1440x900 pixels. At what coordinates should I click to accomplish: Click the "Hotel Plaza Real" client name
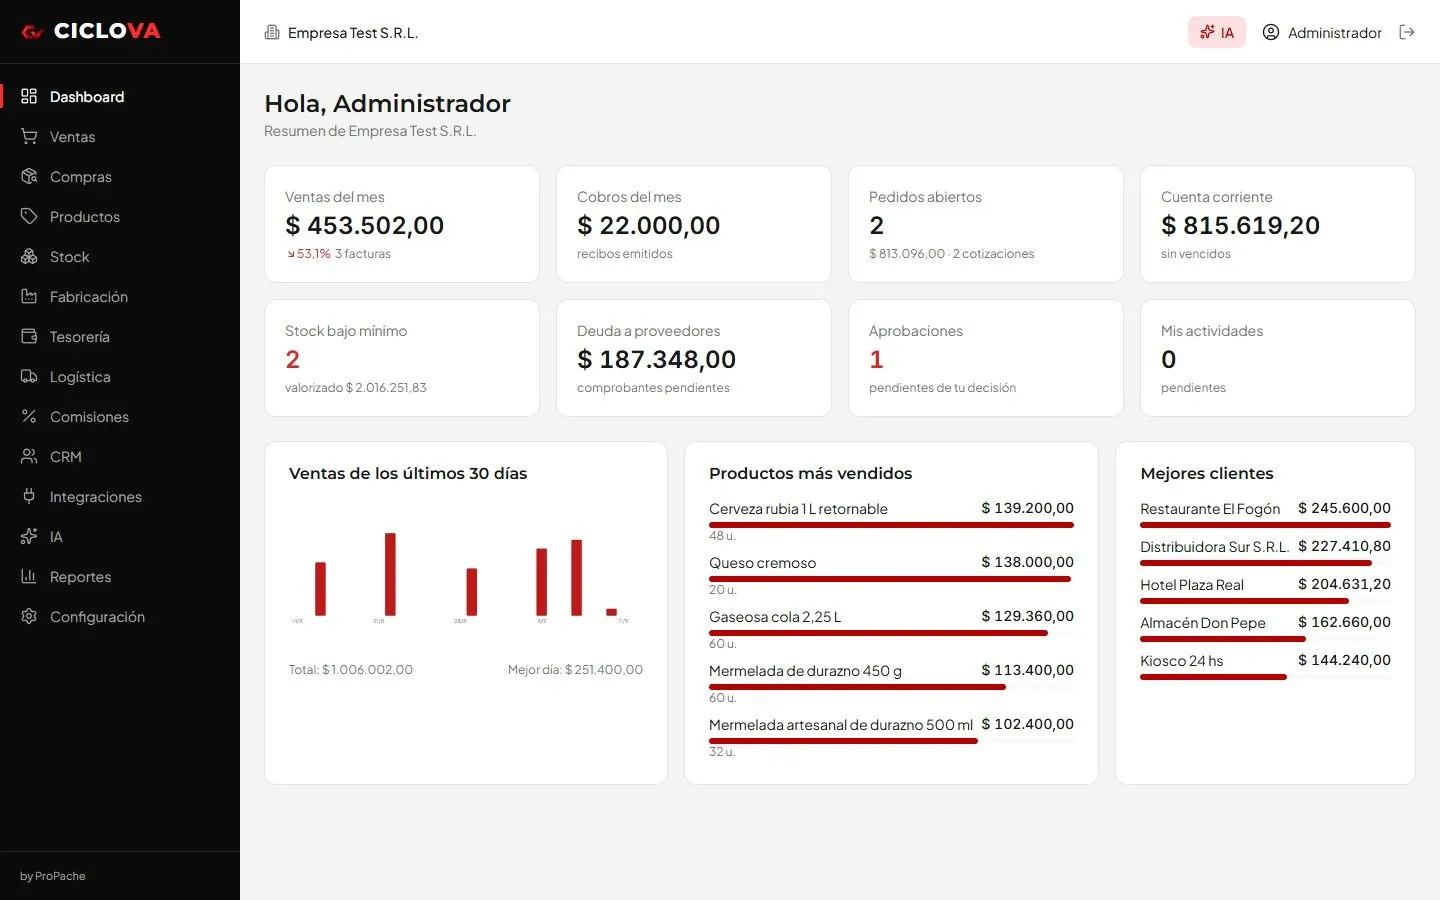(1192, 585)
